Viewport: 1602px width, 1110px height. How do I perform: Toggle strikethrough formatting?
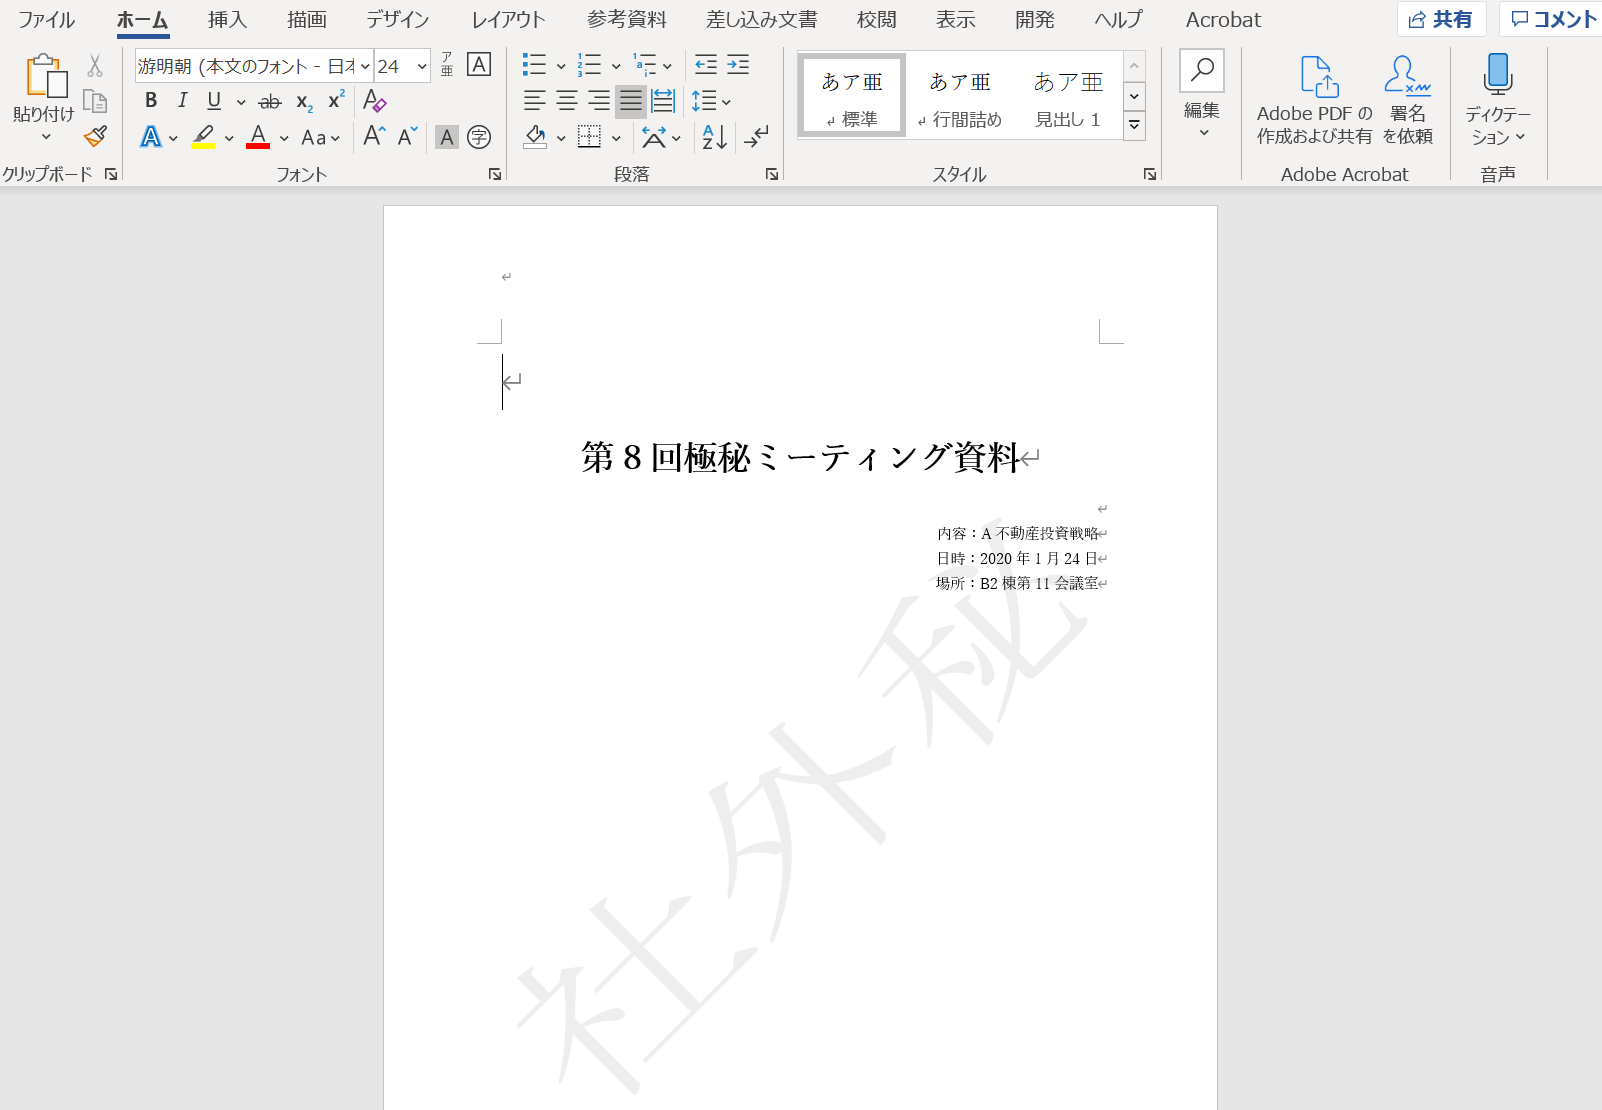tap(270, 101)
